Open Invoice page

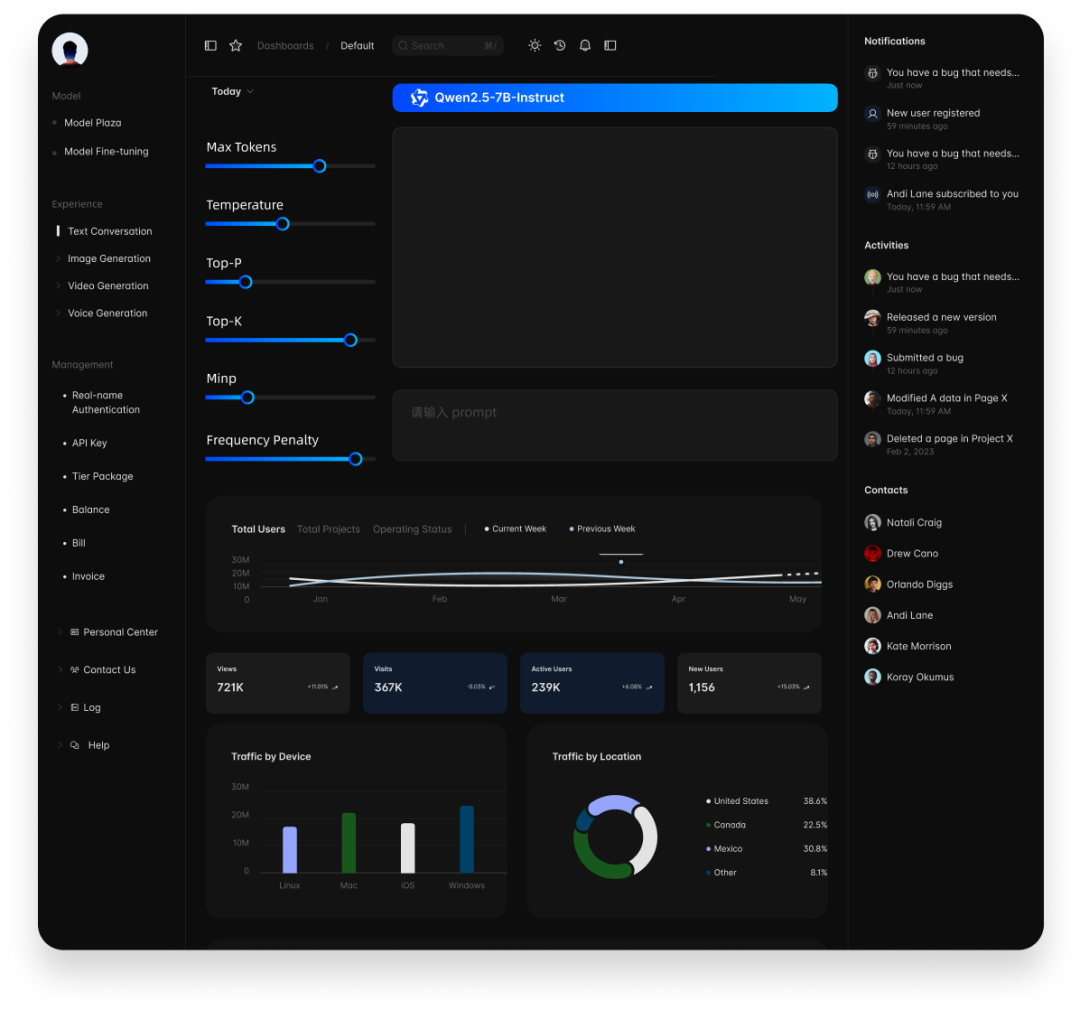point(88,576)
